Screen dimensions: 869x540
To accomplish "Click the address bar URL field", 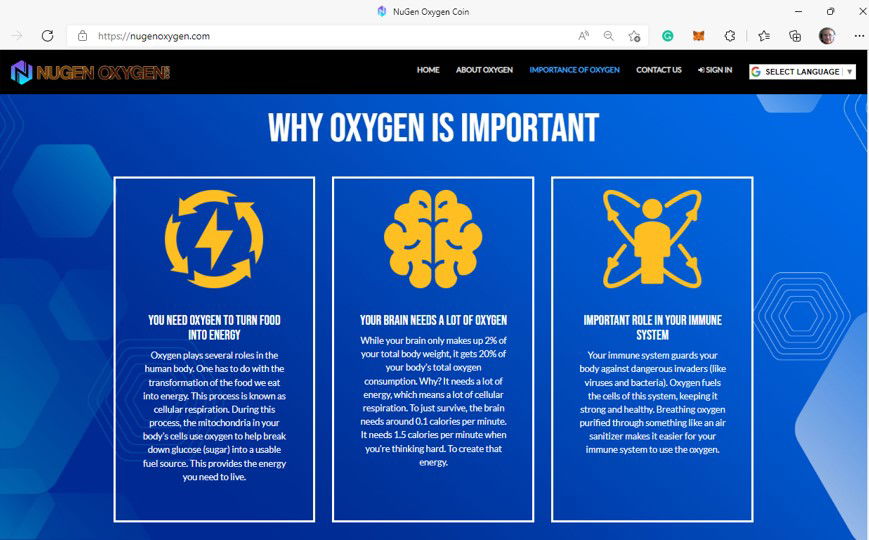I will pos(330,36).
